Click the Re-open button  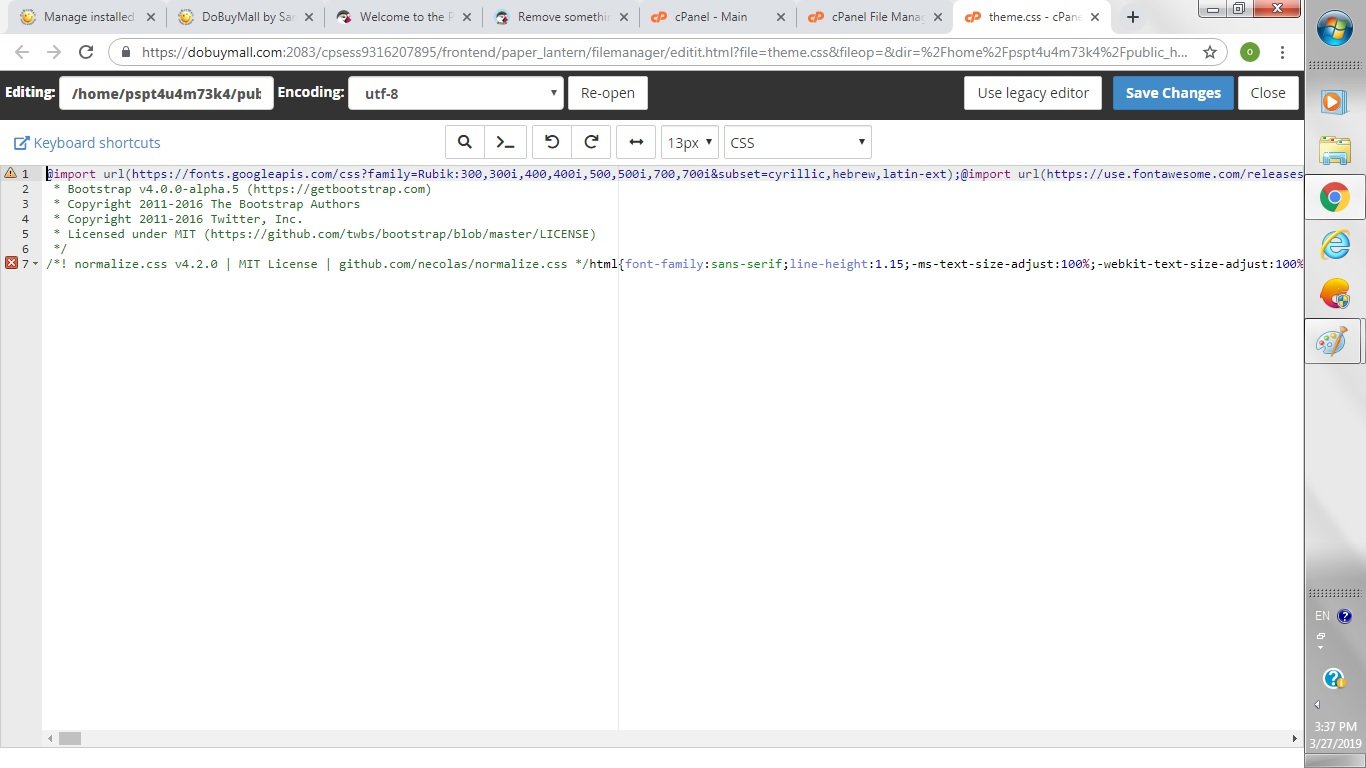coord(608,93)
